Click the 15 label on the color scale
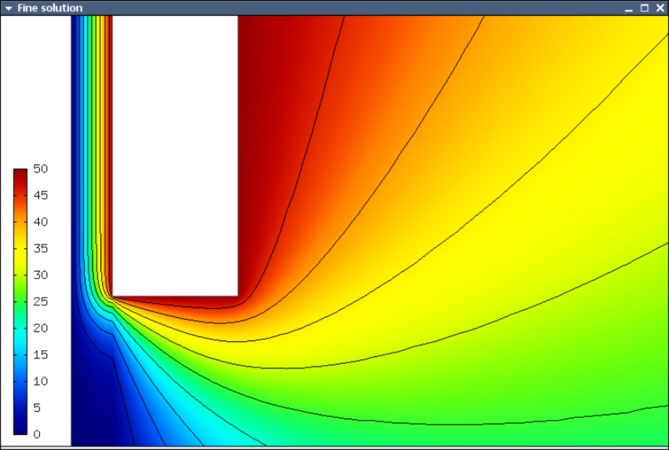Screen dimensions: 669x450 click(x=39, y=355)
